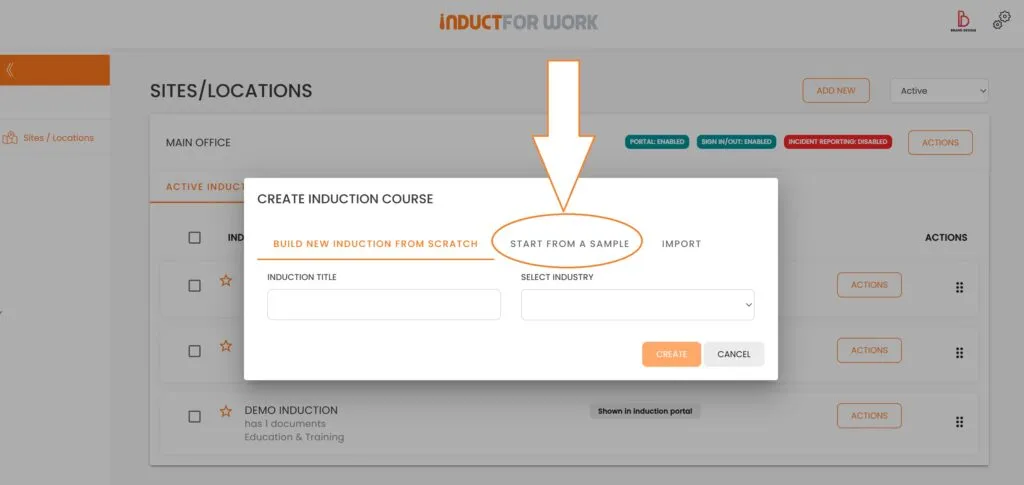Switch to Start From a Sample tab
Viewport: 1024px width, 485px height.
pyautogui.click(x=569, y=243)
